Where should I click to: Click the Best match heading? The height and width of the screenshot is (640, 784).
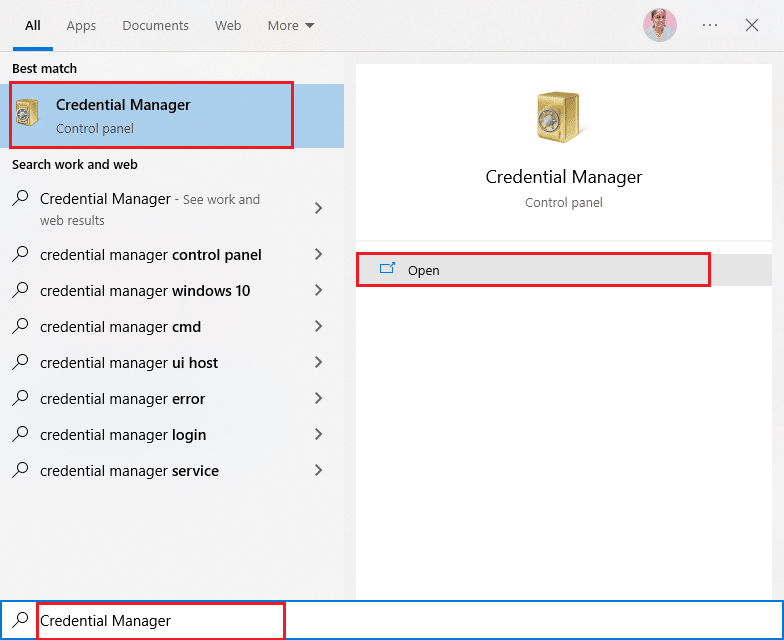click(44, 68)
